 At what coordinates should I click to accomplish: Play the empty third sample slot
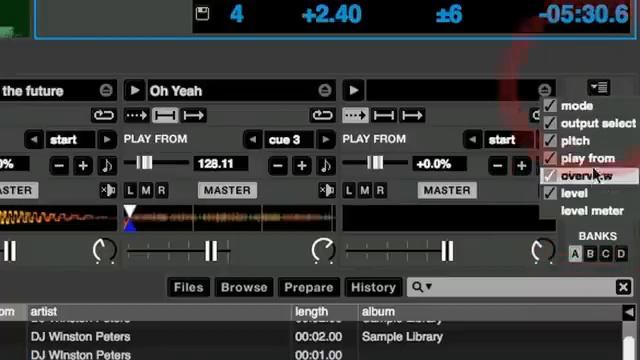click(353, 90)
